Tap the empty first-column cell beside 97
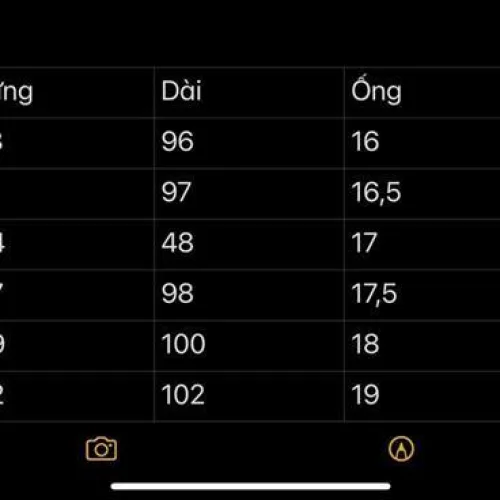Viewport: 500px width, 500px height. tap(77, 194)
